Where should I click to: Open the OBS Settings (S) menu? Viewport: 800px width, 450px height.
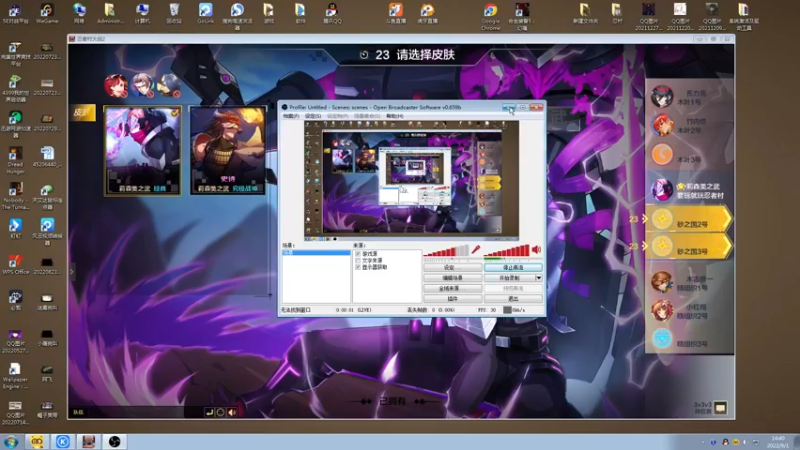[313, 116]
